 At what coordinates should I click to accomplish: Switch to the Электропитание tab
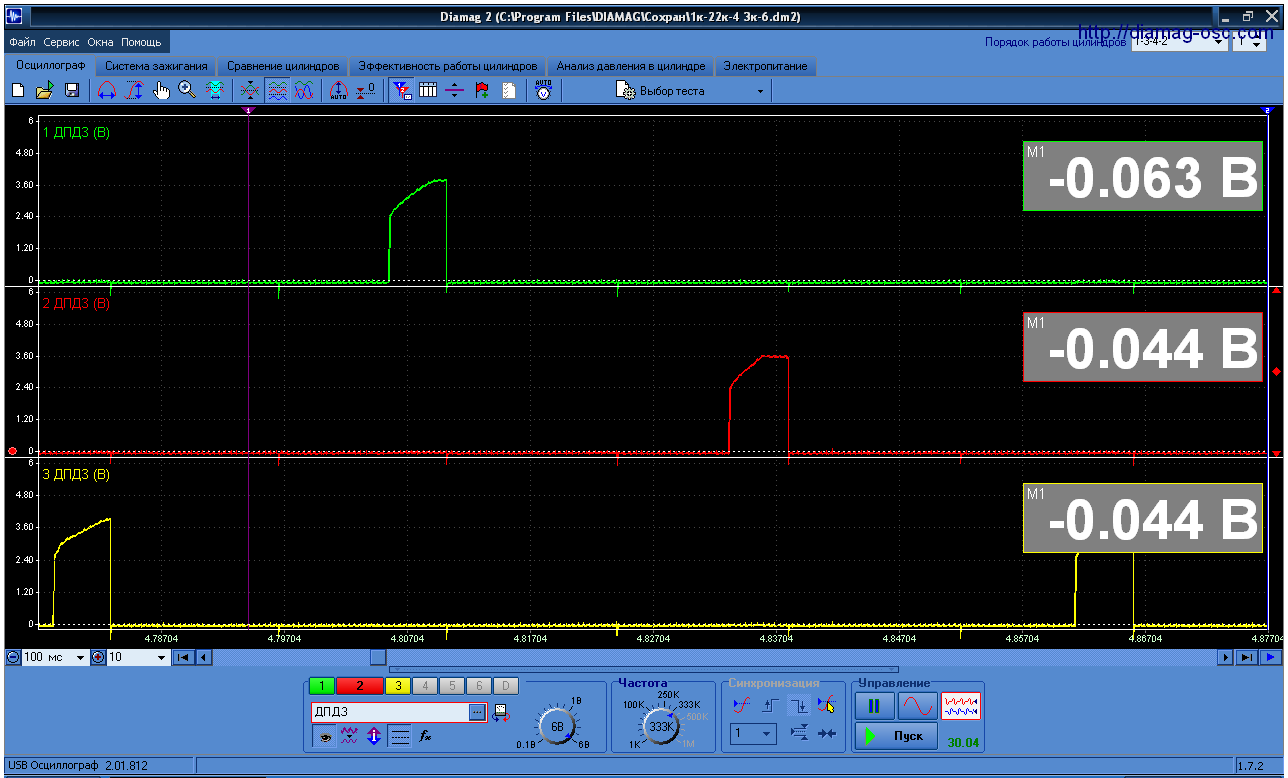pos(765,66)
